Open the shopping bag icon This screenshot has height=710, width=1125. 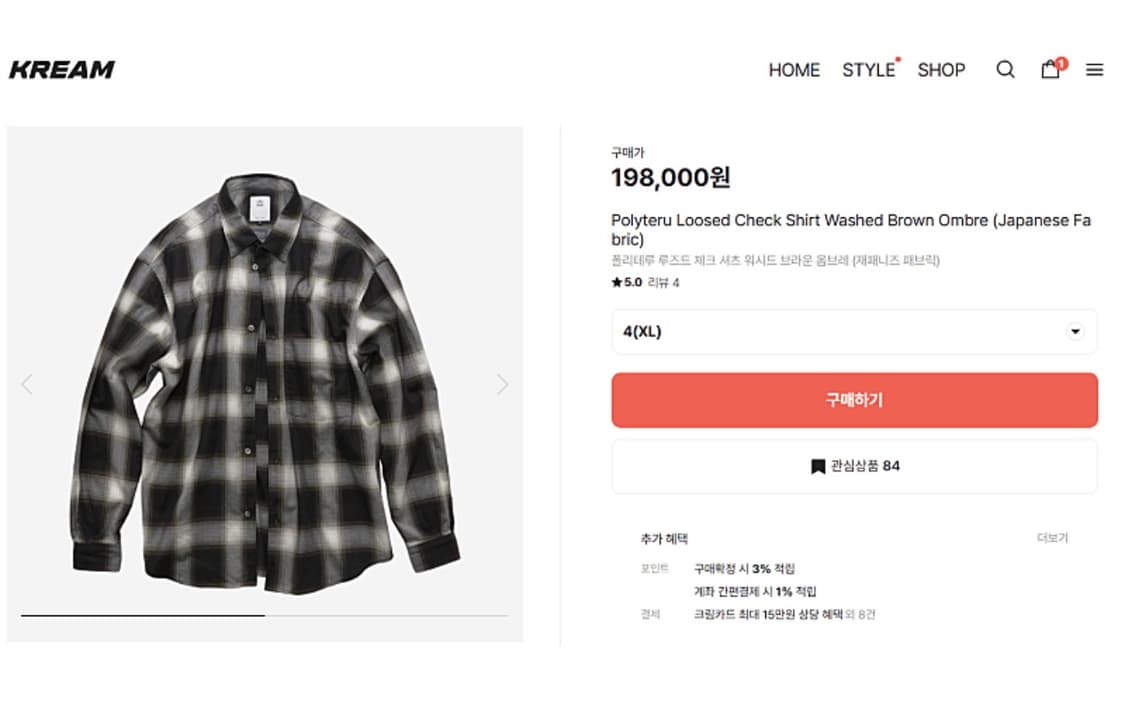pyautogui.click(x=1050, y=69)
